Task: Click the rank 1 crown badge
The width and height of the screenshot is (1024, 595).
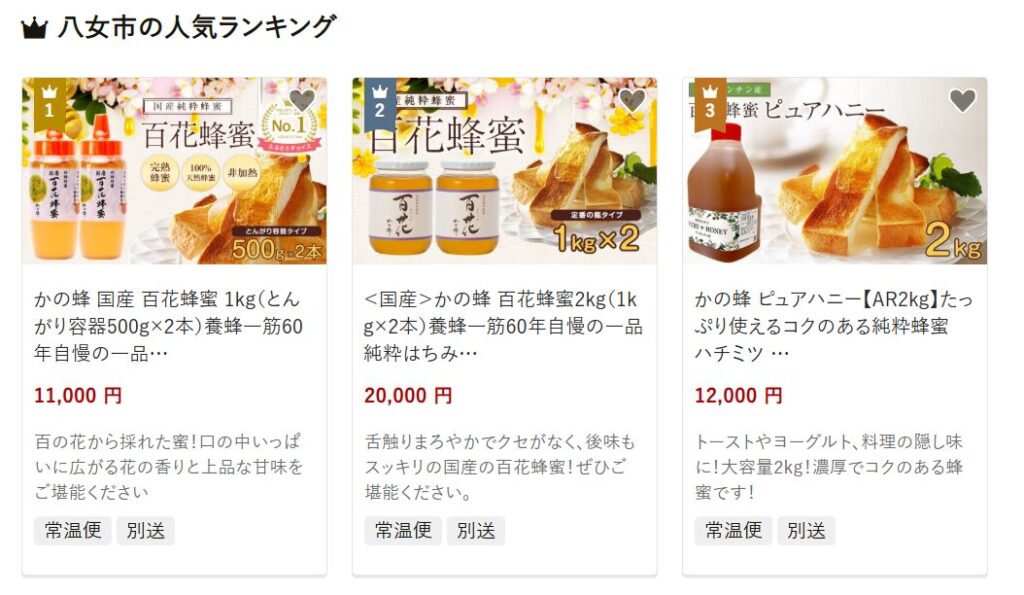Action: click(x=50, y=104)
